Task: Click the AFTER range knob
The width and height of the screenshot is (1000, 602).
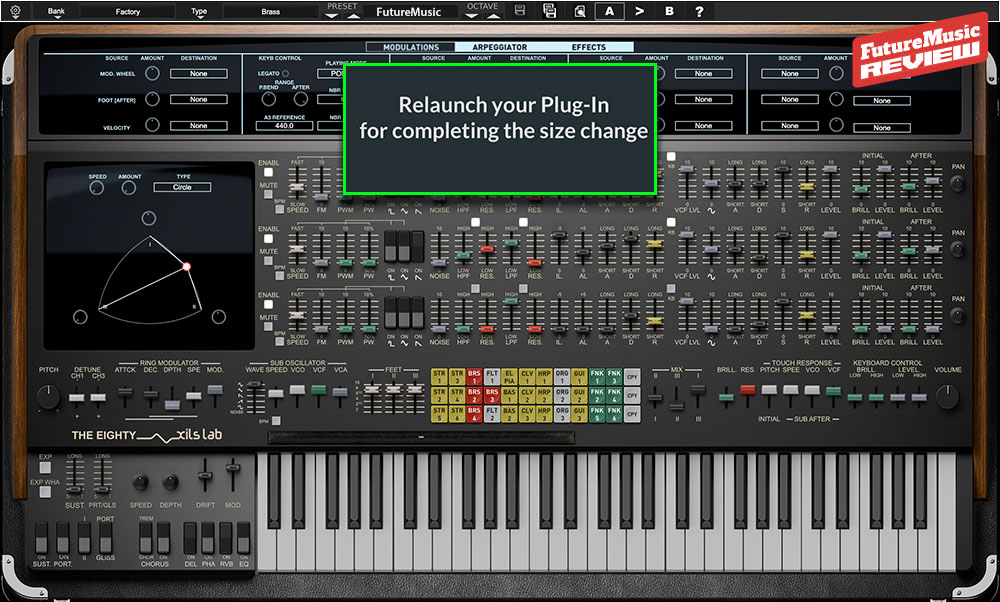Action: pyautogui.click(x=300, y=99)
